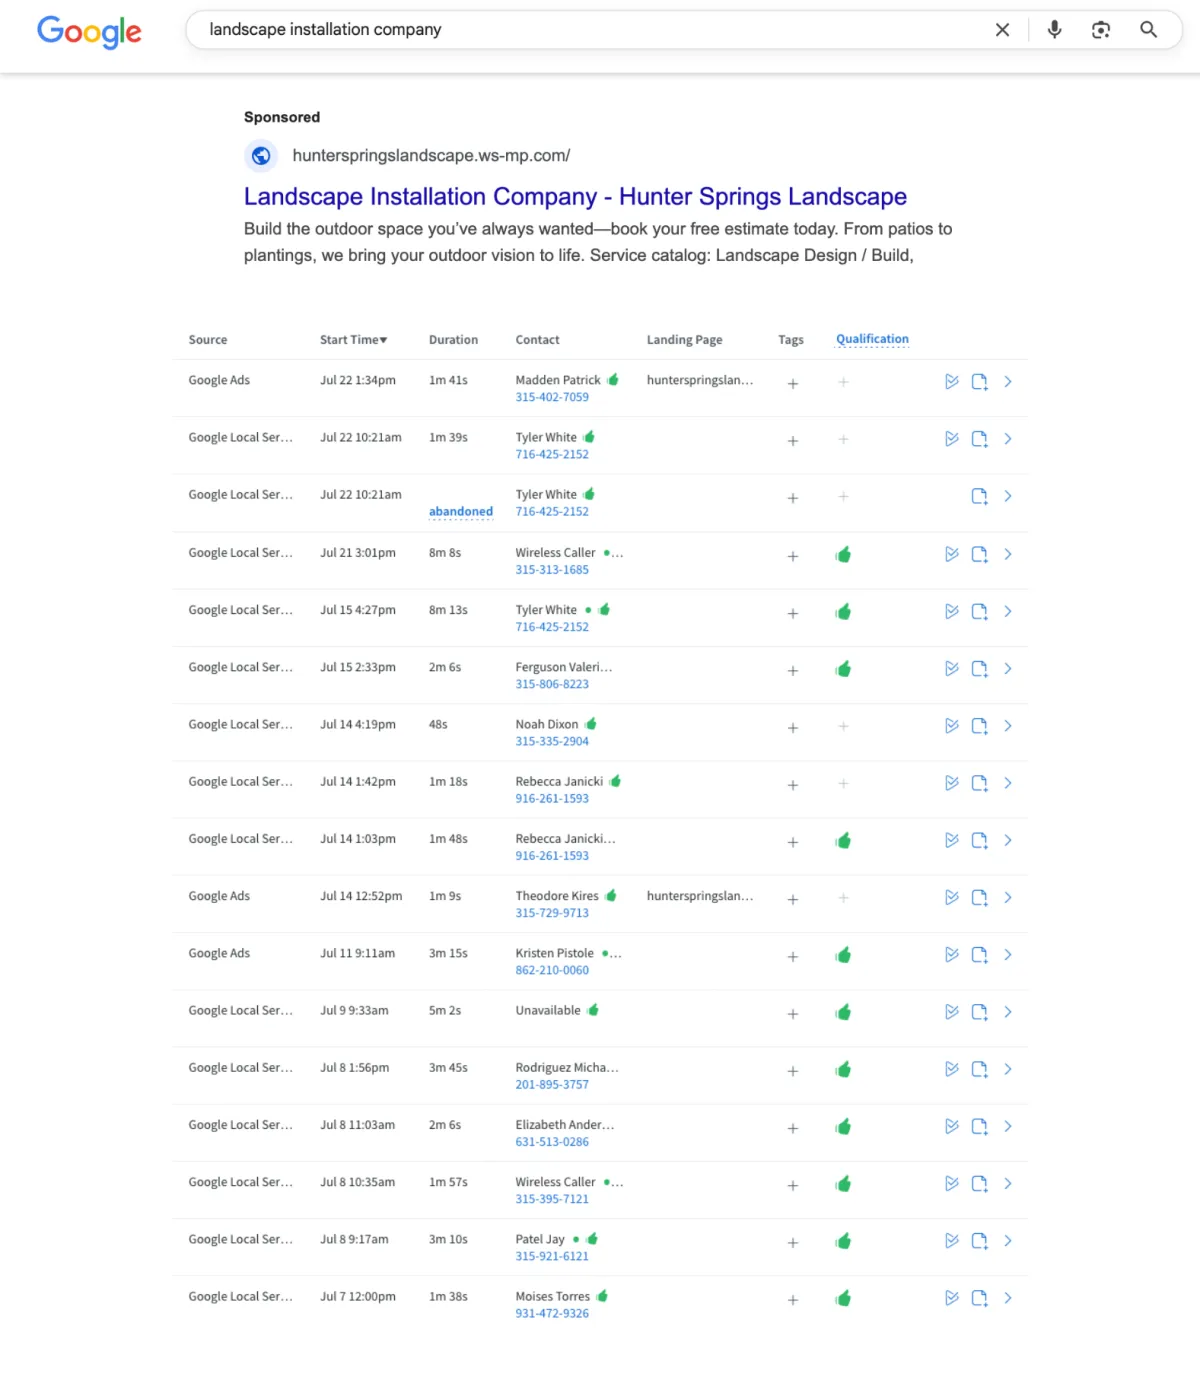Open the hunterspringslandscape.ws-mp.com URL
The height and width of the screenshot is (1383, 1200).
431,156
